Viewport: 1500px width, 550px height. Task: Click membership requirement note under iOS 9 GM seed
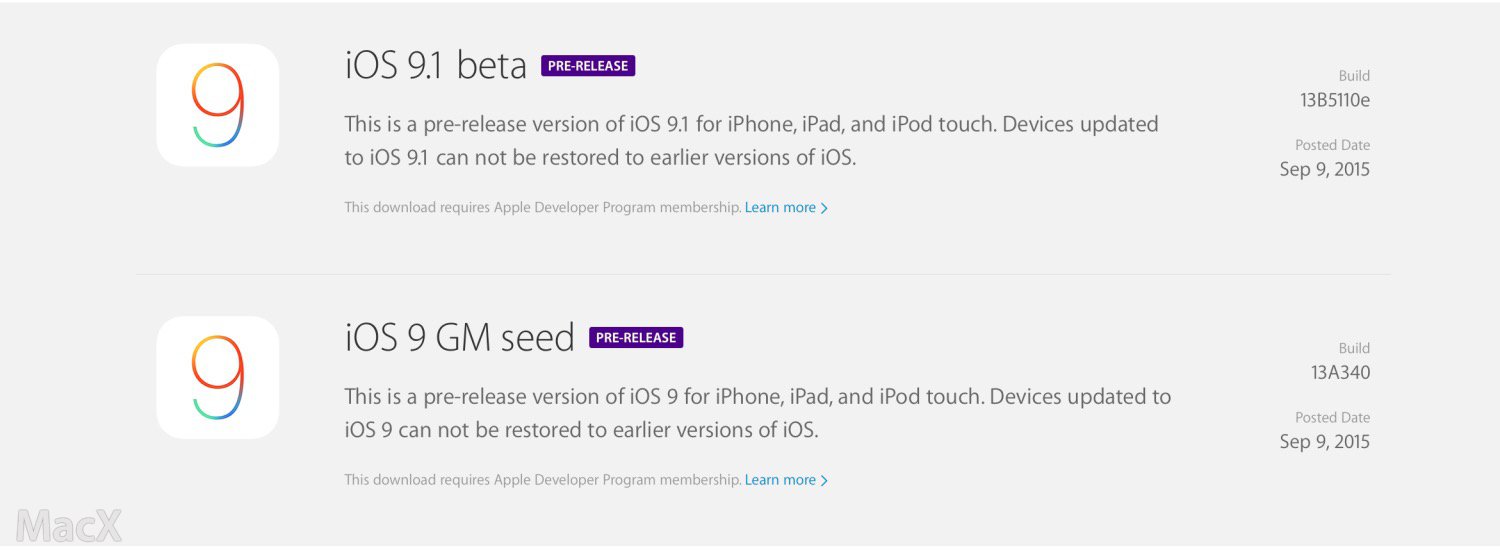pos(543,480)
